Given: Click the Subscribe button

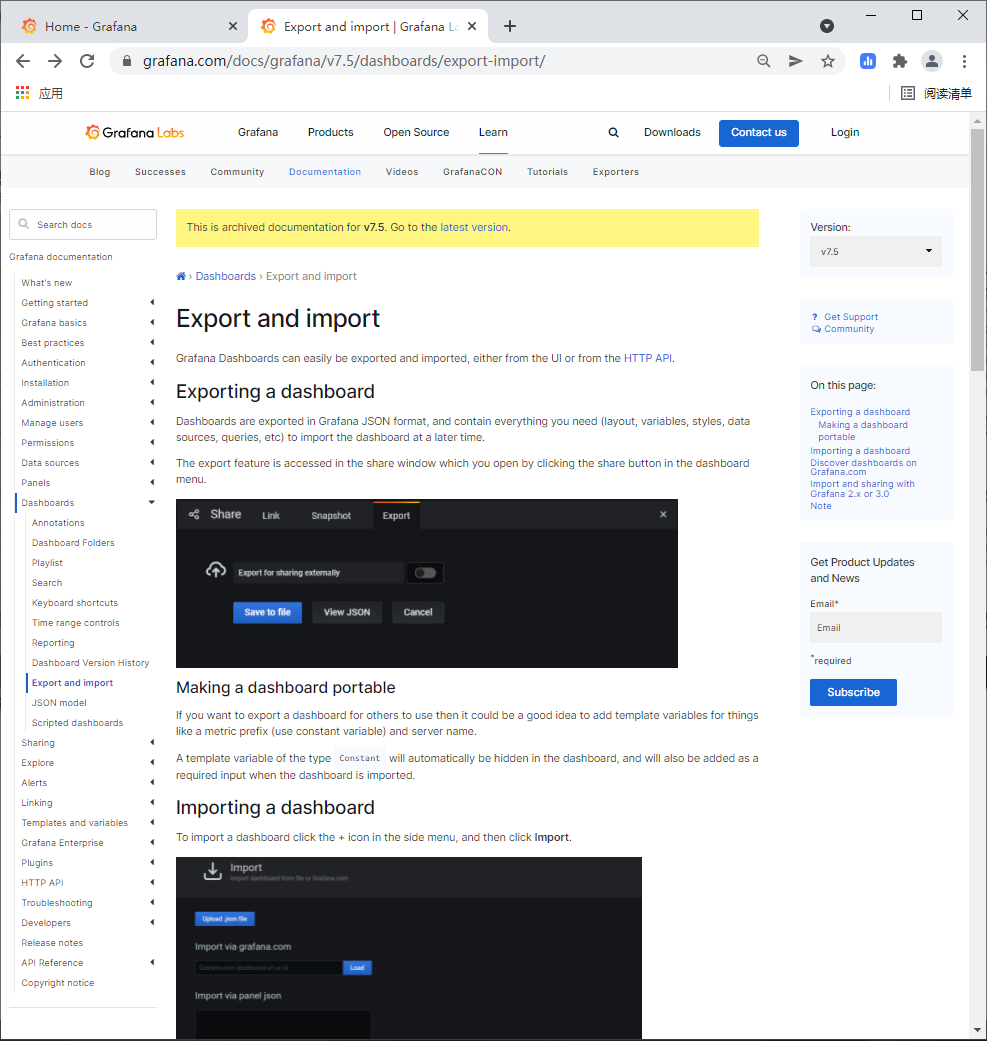Looking at the screenshot, I should tap(853, 692).
